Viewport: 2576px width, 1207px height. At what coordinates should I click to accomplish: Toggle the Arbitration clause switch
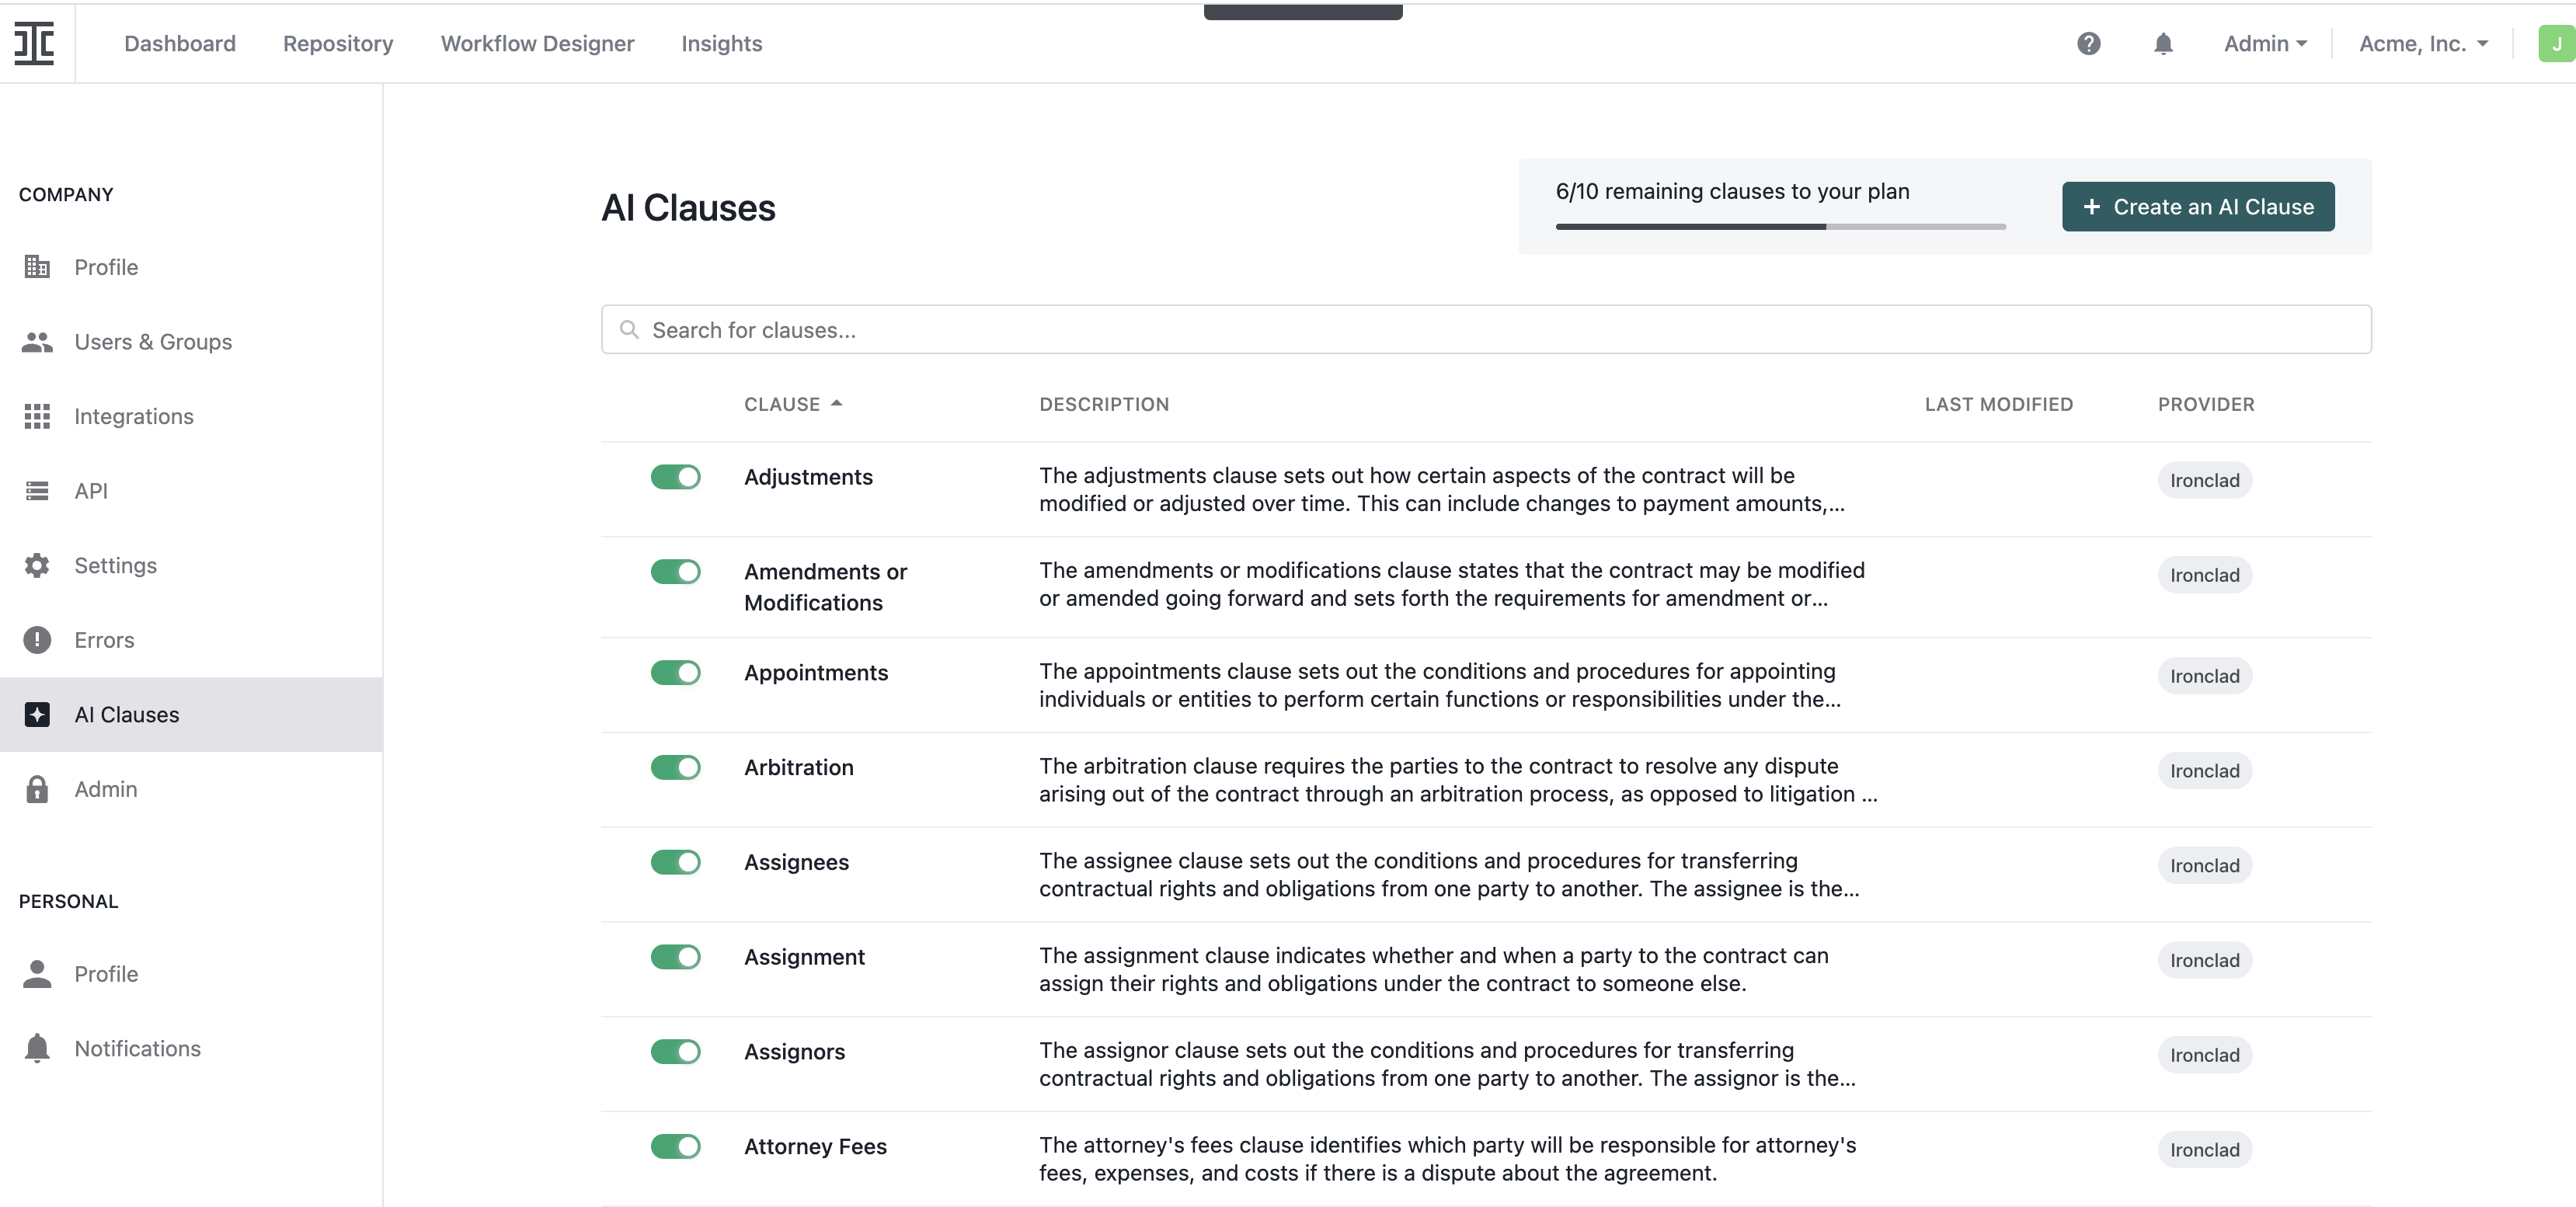click(675, 767)
